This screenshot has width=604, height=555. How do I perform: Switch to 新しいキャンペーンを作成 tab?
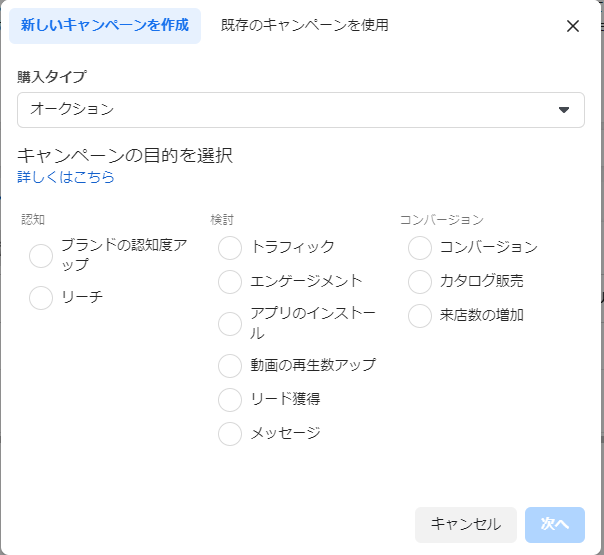105,26
